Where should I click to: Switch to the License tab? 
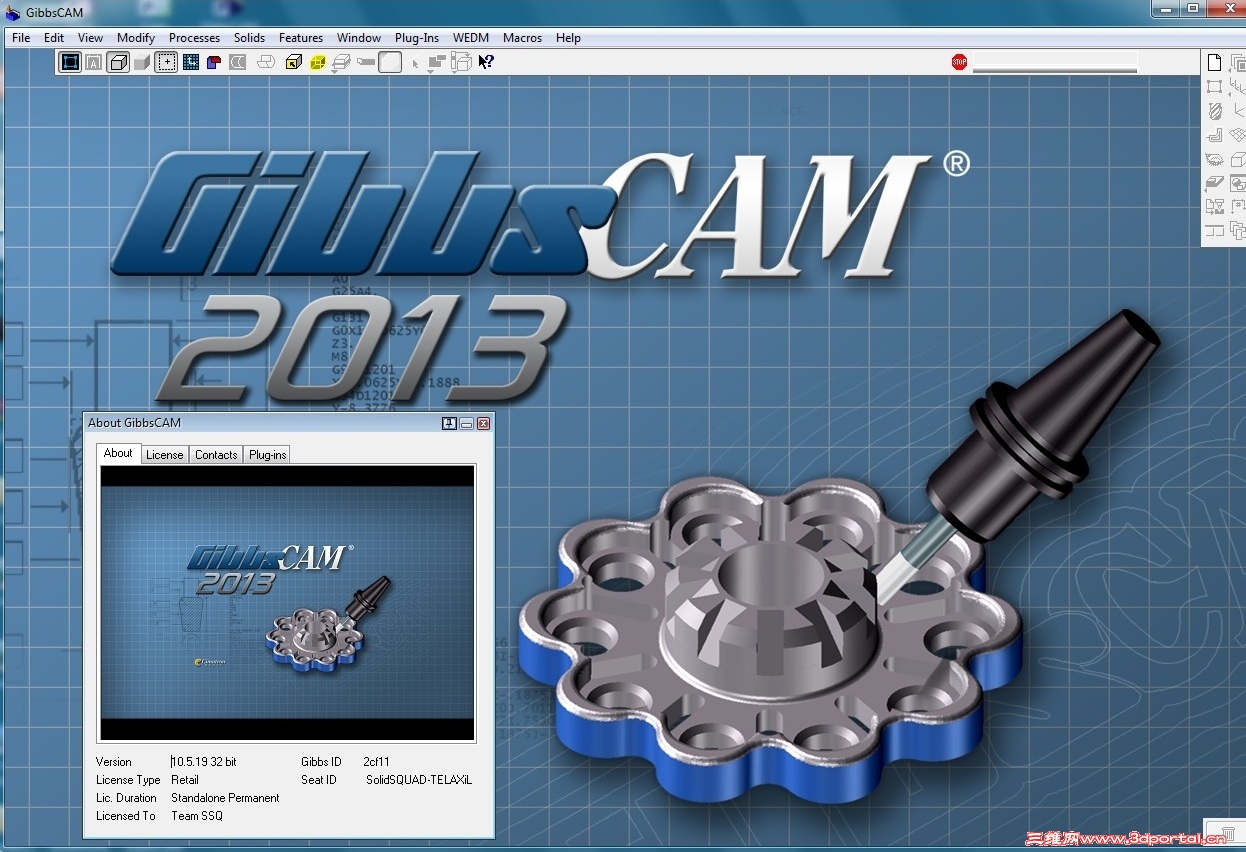point(165,455)
